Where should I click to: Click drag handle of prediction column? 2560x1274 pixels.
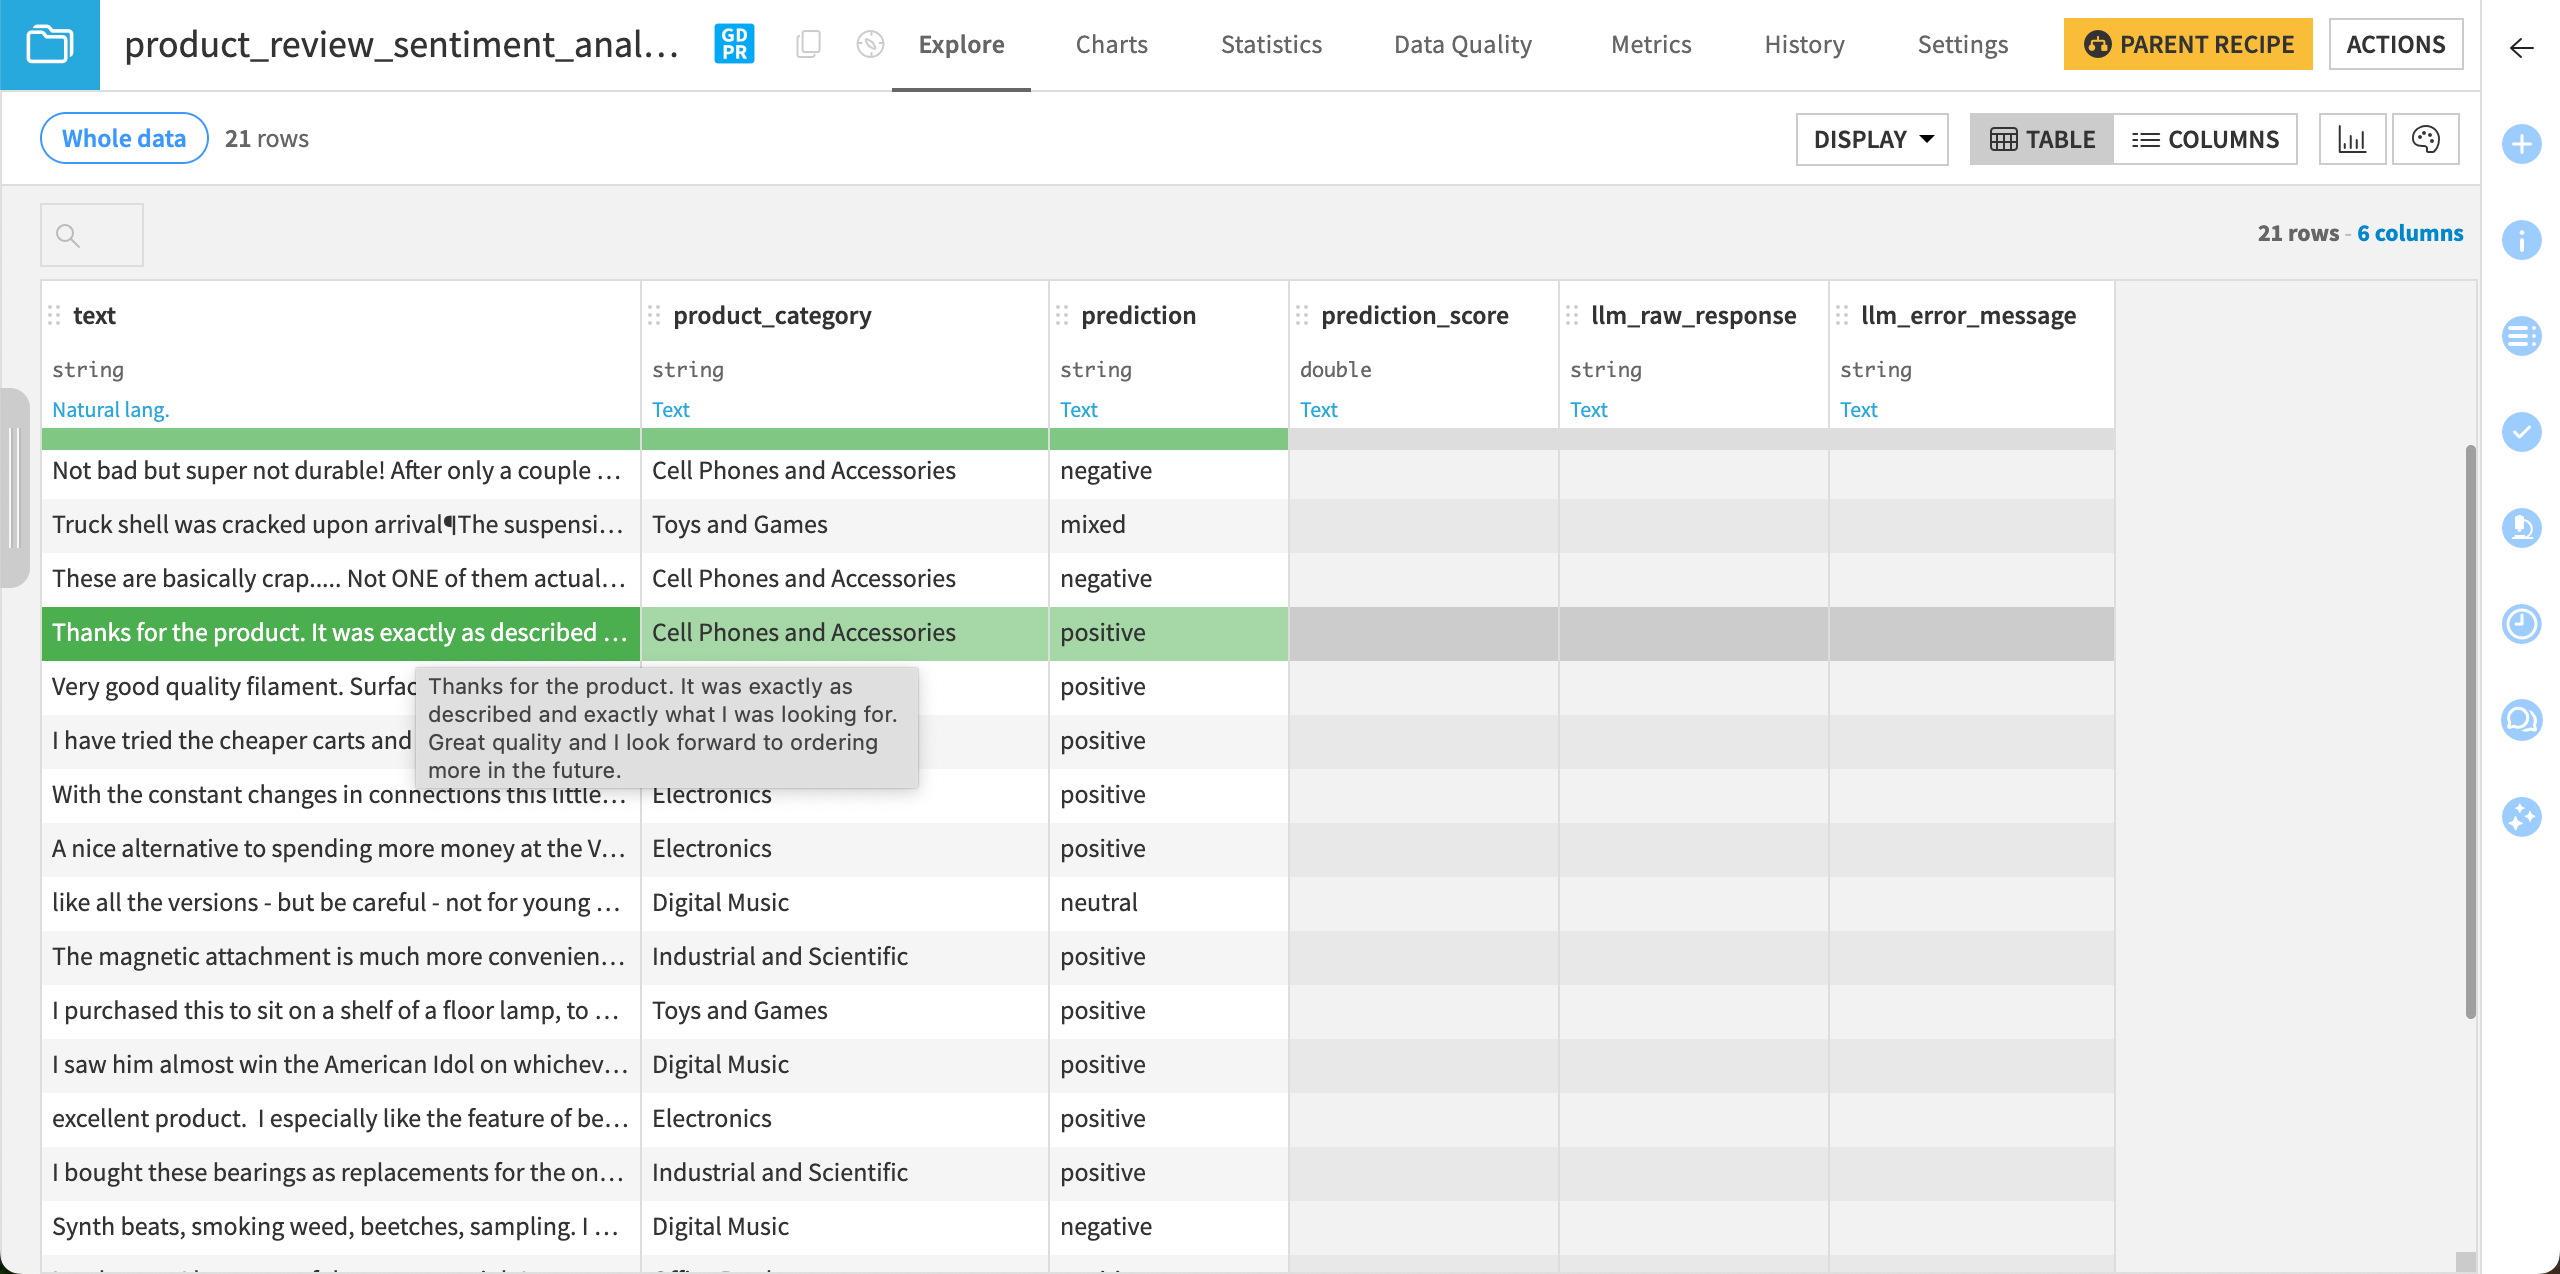point(1062,316)
